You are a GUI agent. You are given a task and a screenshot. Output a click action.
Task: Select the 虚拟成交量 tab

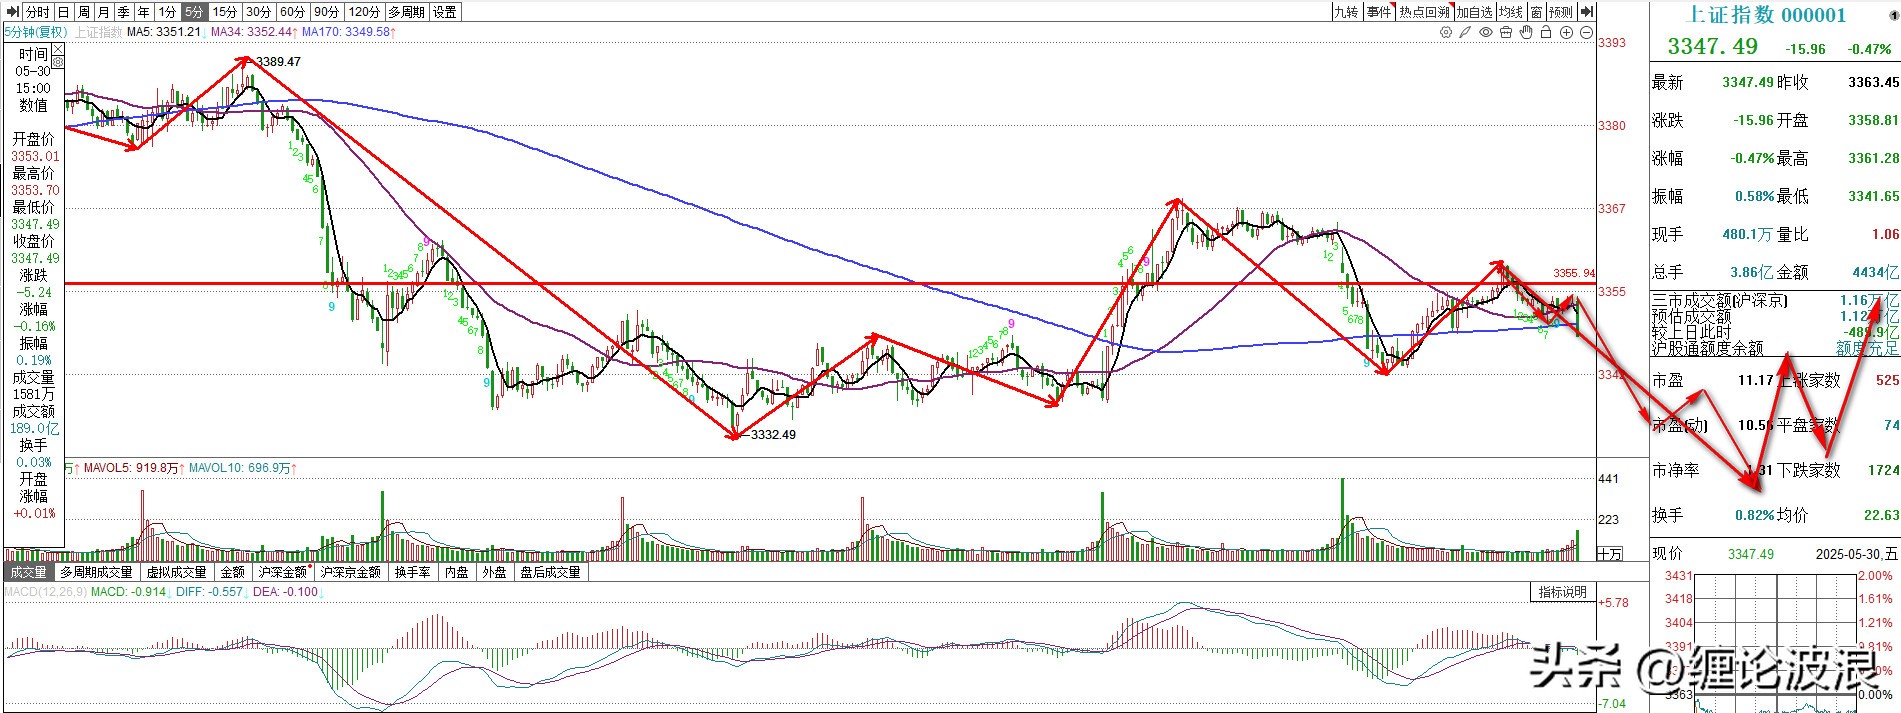click(176, 572)
